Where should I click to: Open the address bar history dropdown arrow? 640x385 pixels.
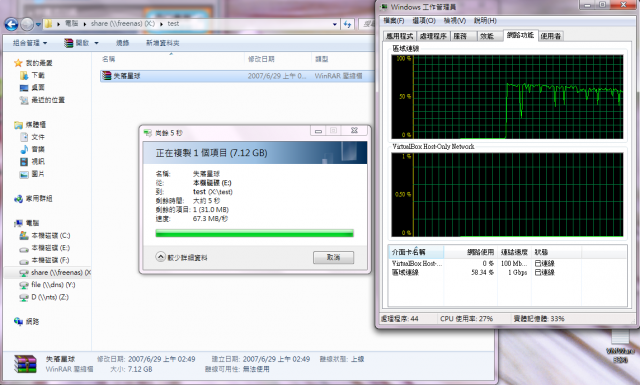tap(335, 24)
